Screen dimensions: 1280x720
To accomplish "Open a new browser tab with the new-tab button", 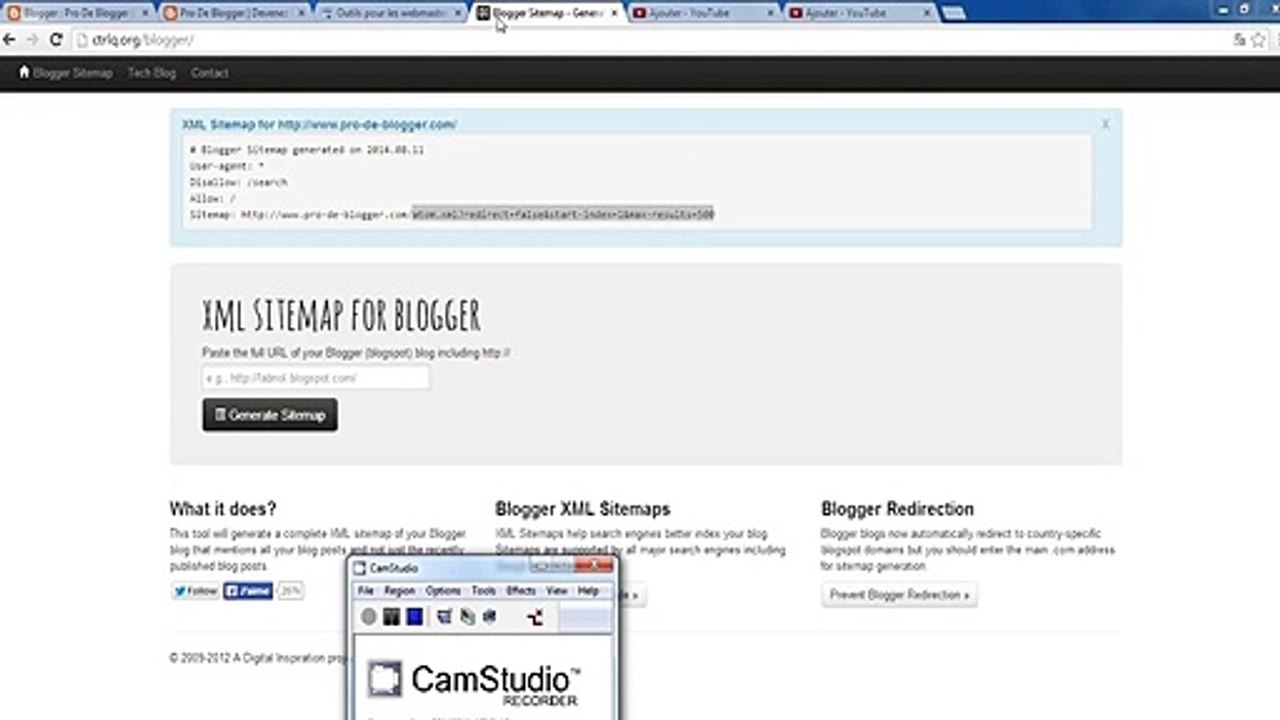I will coord(953,13).
